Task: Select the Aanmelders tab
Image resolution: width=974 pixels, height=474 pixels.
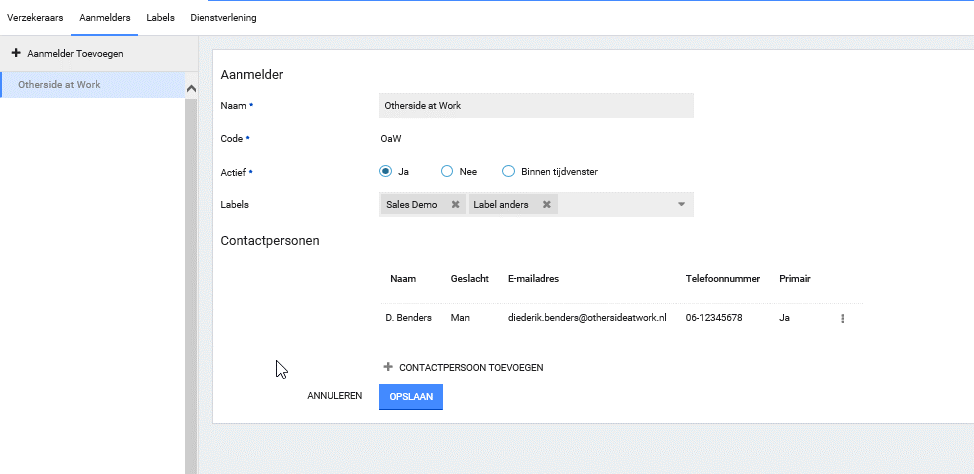Action: (105, 18)
